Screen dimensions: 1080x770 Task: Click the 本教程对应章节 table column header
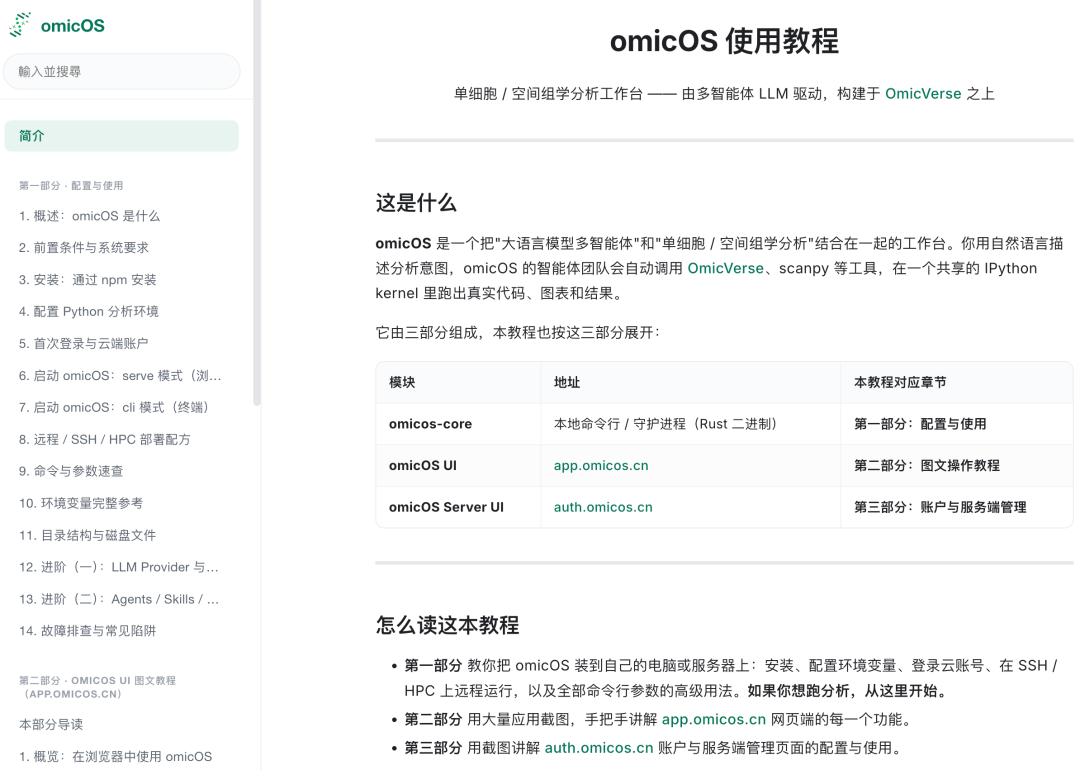pos(957,382)
